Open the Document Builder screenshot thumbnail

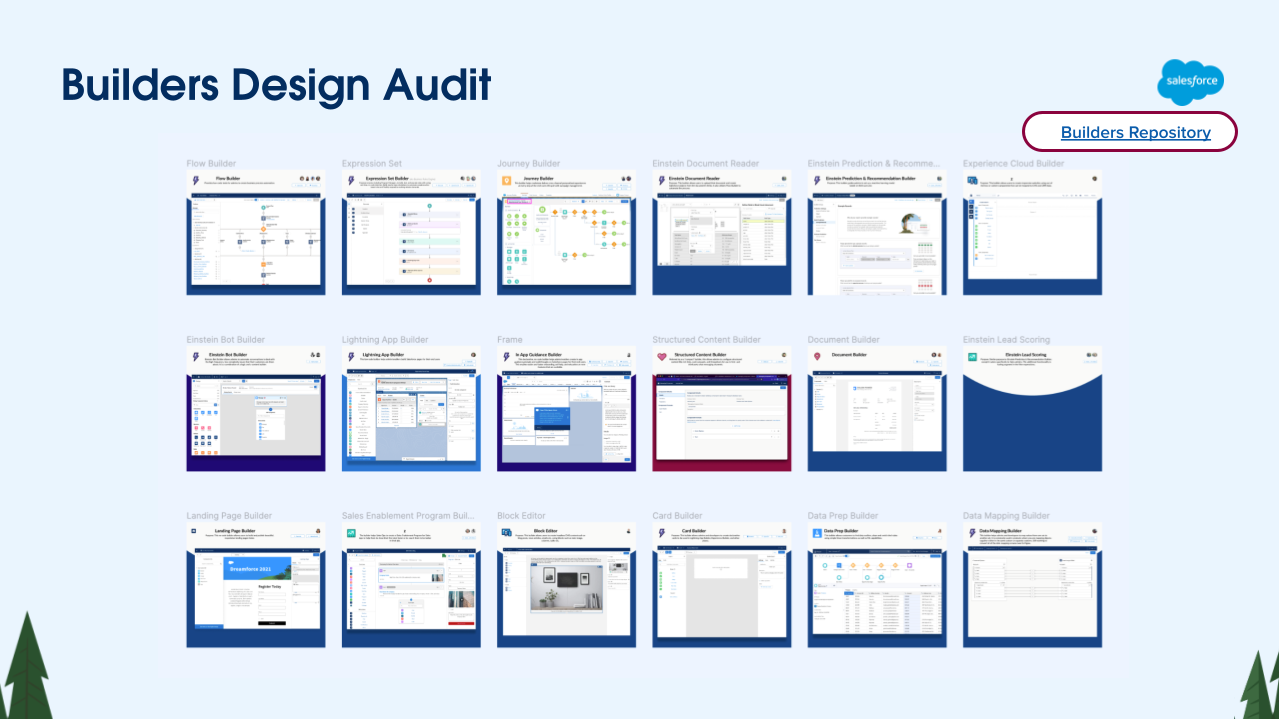877,409
